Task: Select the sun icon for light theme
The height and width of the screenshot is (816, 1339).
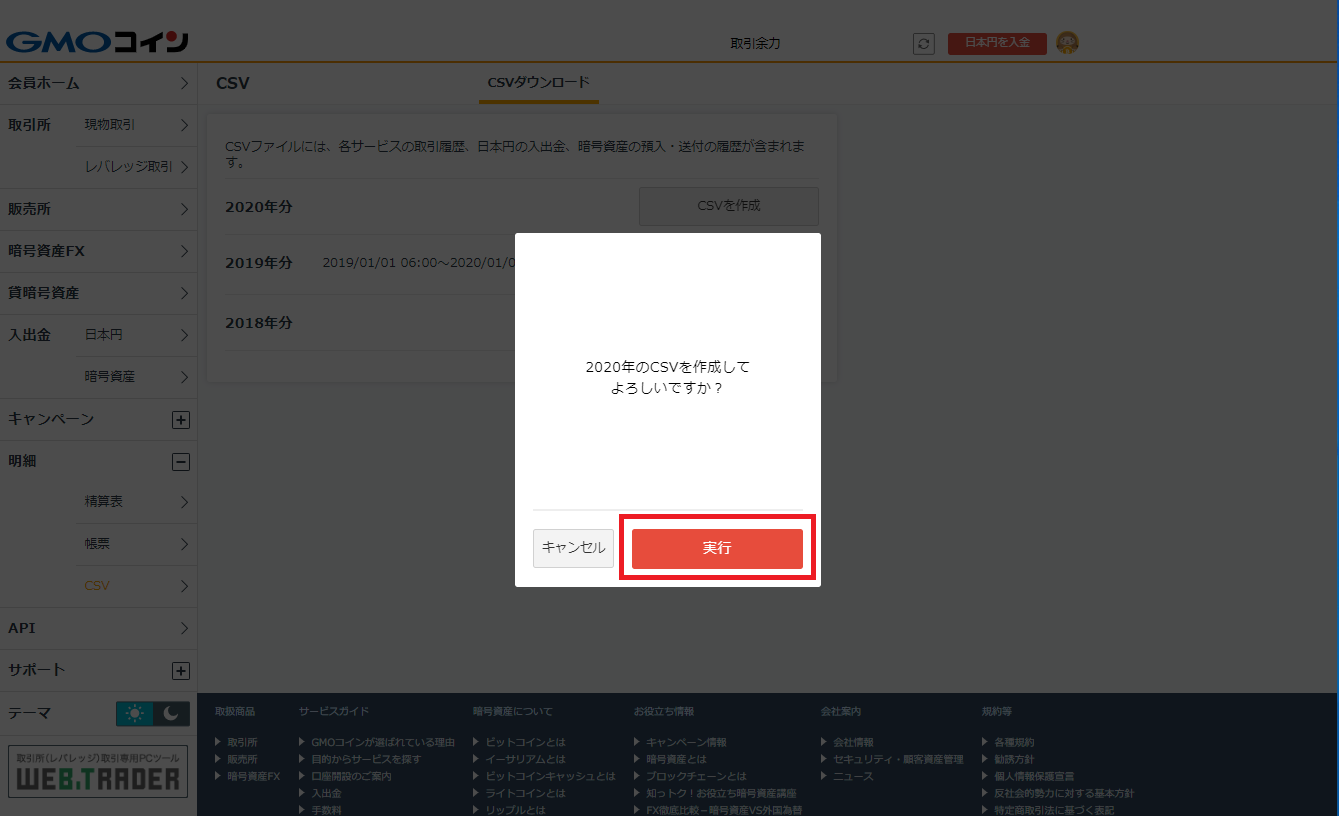Action: (137, 713)
